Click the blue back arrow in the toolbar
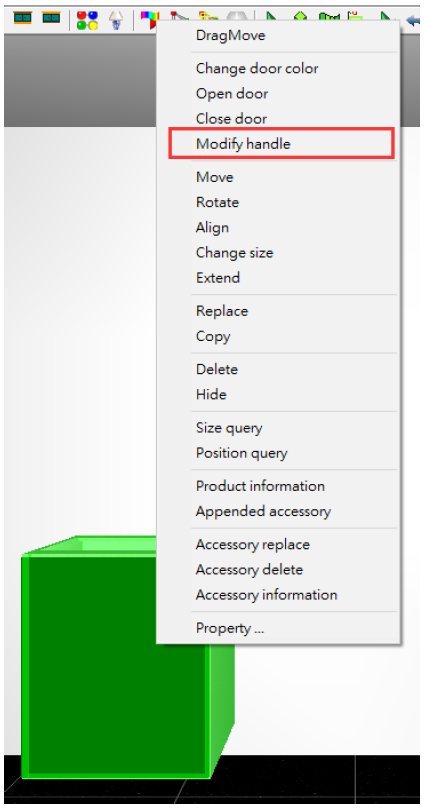This screenshot has width=426, height=808. tap(413, 19)
